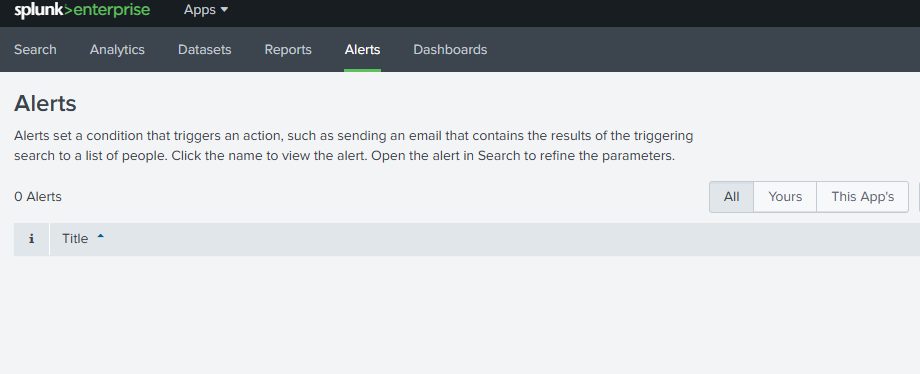The width and height of the screenshot is (920, 374).
Task: Select the active Alerts tab
Action: coord(363,50)
